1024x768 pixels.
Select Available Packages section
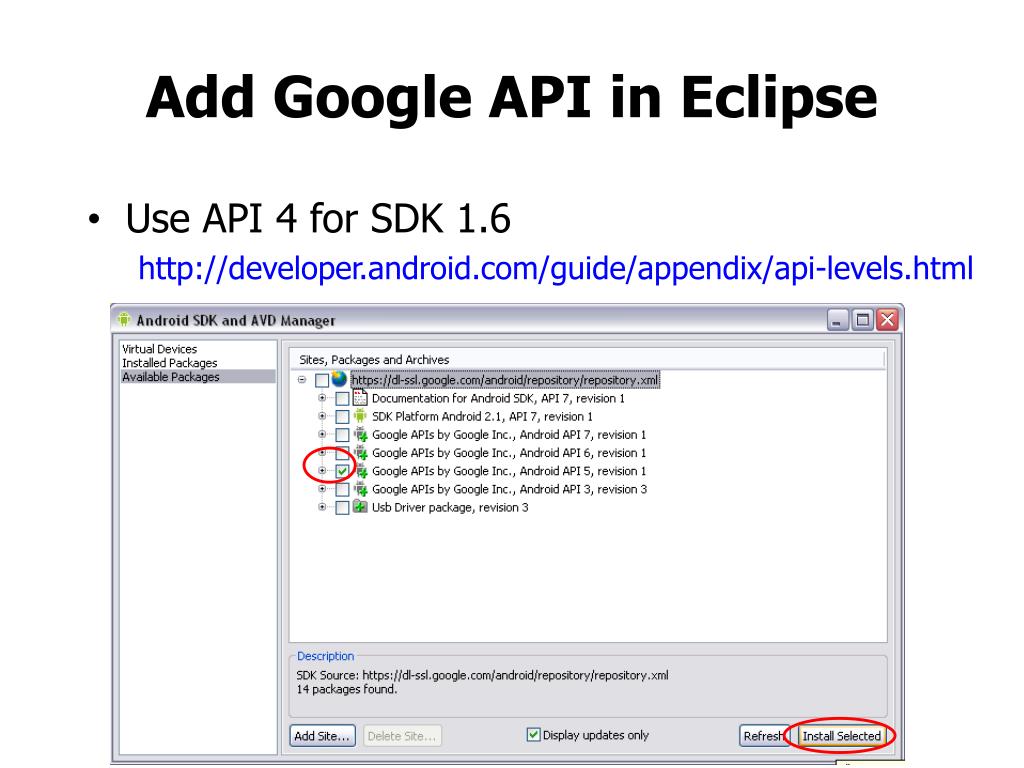(198, 377)
